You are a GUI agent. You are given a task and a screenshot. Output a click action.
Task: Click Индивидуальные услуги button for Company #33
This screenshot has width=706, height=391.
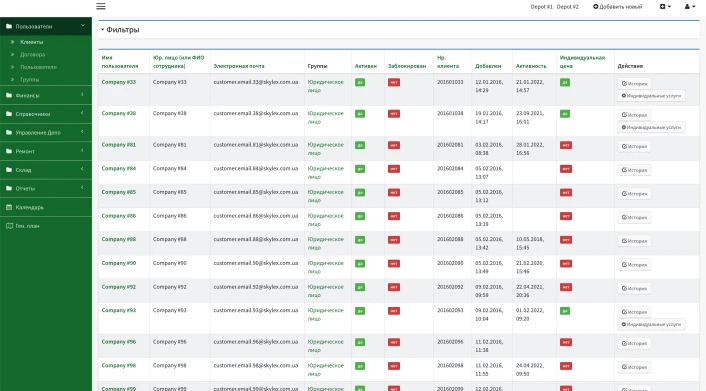(x=651, y=96)
